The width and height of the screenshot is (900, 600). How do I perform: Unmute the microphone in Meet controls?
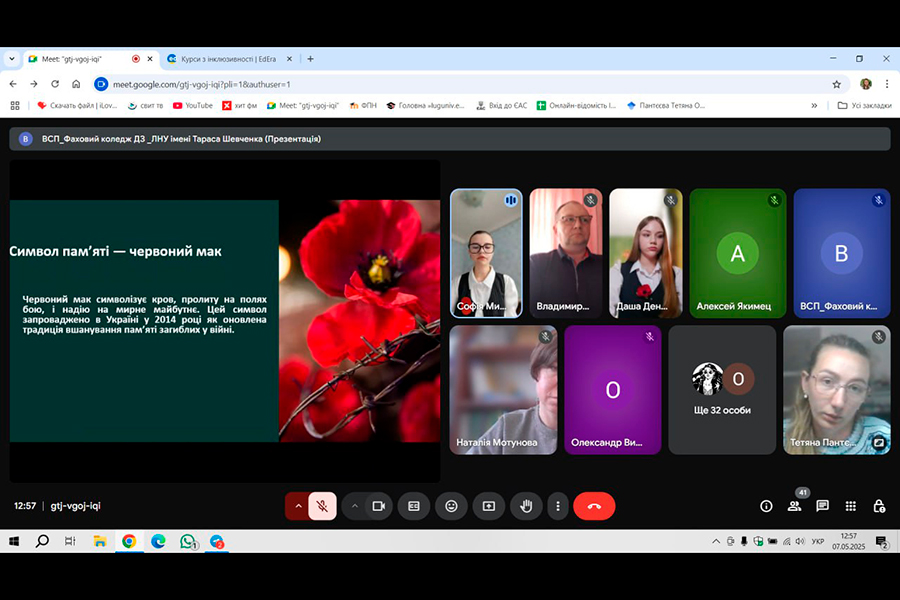coord(323,506)
